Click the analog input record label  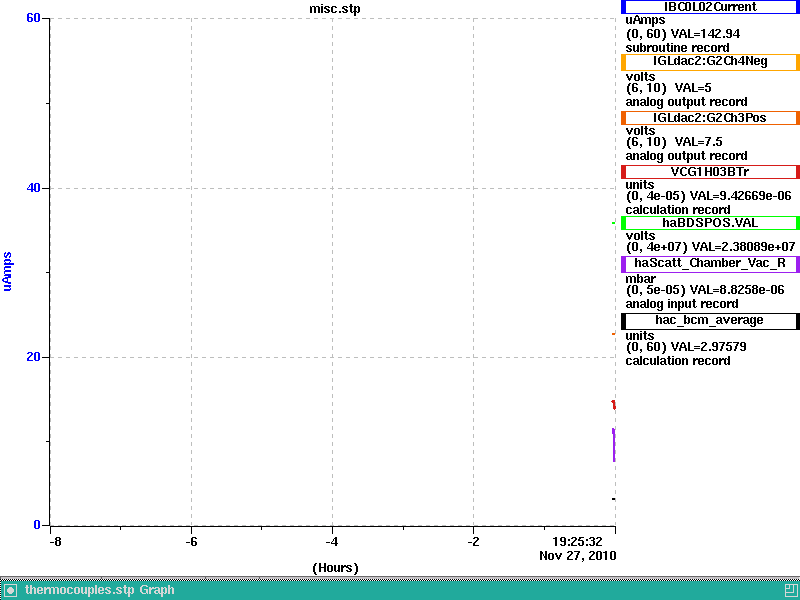point(682,304)
